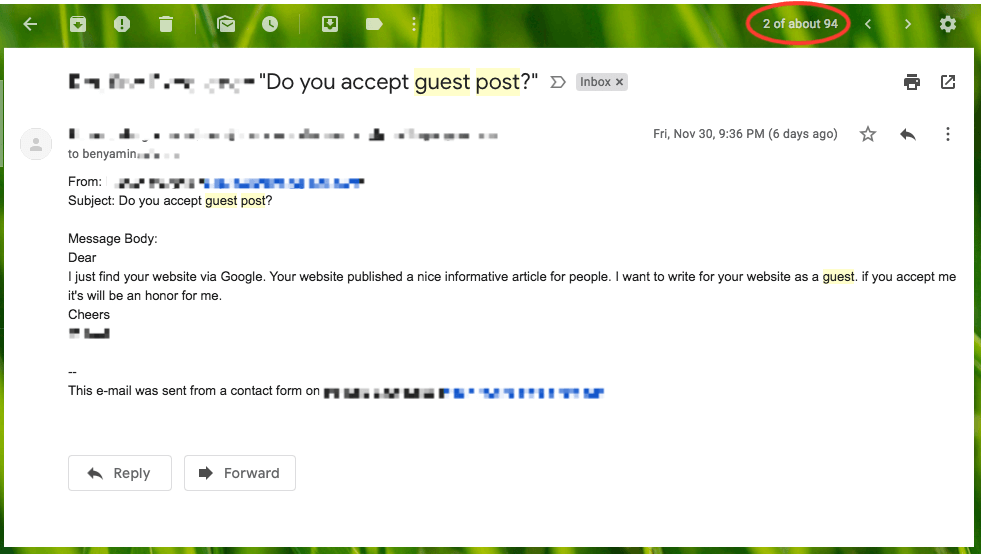
Task: Click the Forward button
Action: coord(240,473)
